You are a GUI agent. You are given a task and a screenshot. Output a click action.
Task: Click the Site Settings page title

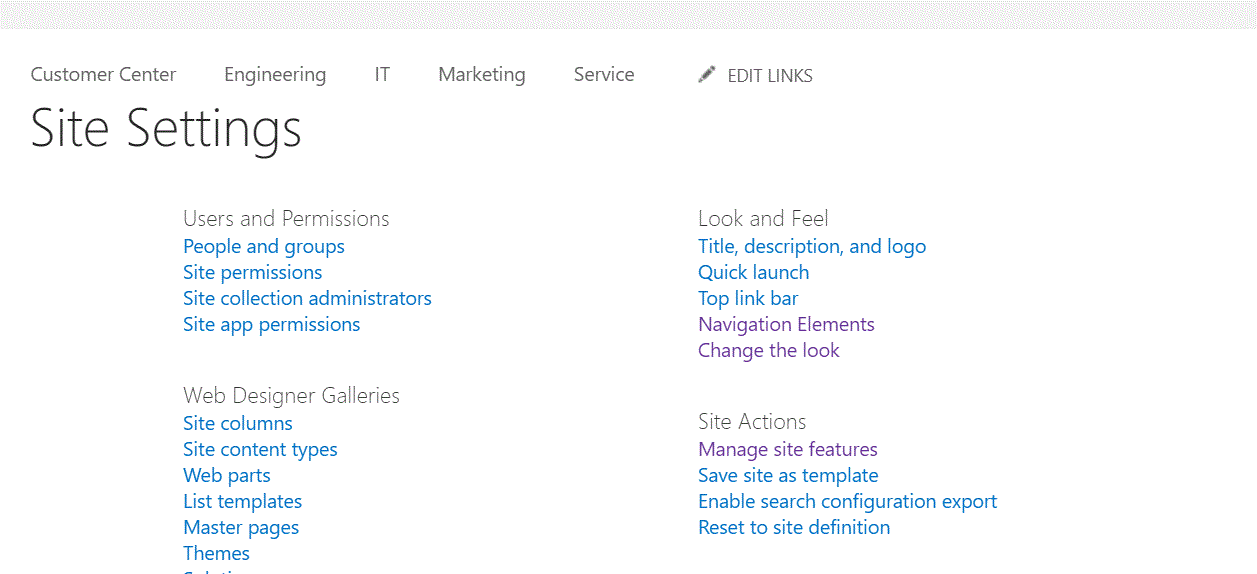pos(166,129)
